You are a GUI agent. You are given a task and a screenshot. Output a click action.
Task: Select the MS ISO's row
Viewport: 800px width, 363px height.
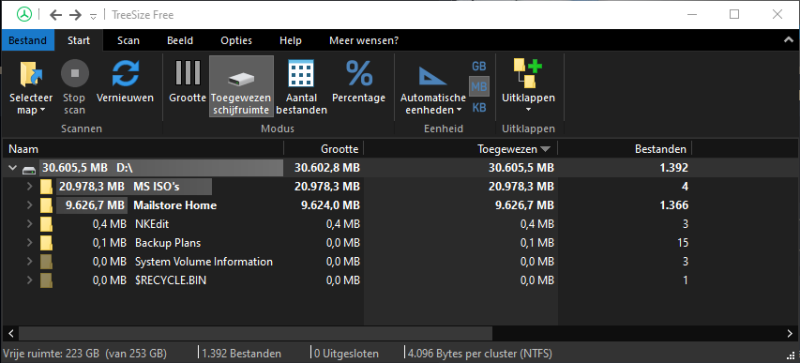400,186
